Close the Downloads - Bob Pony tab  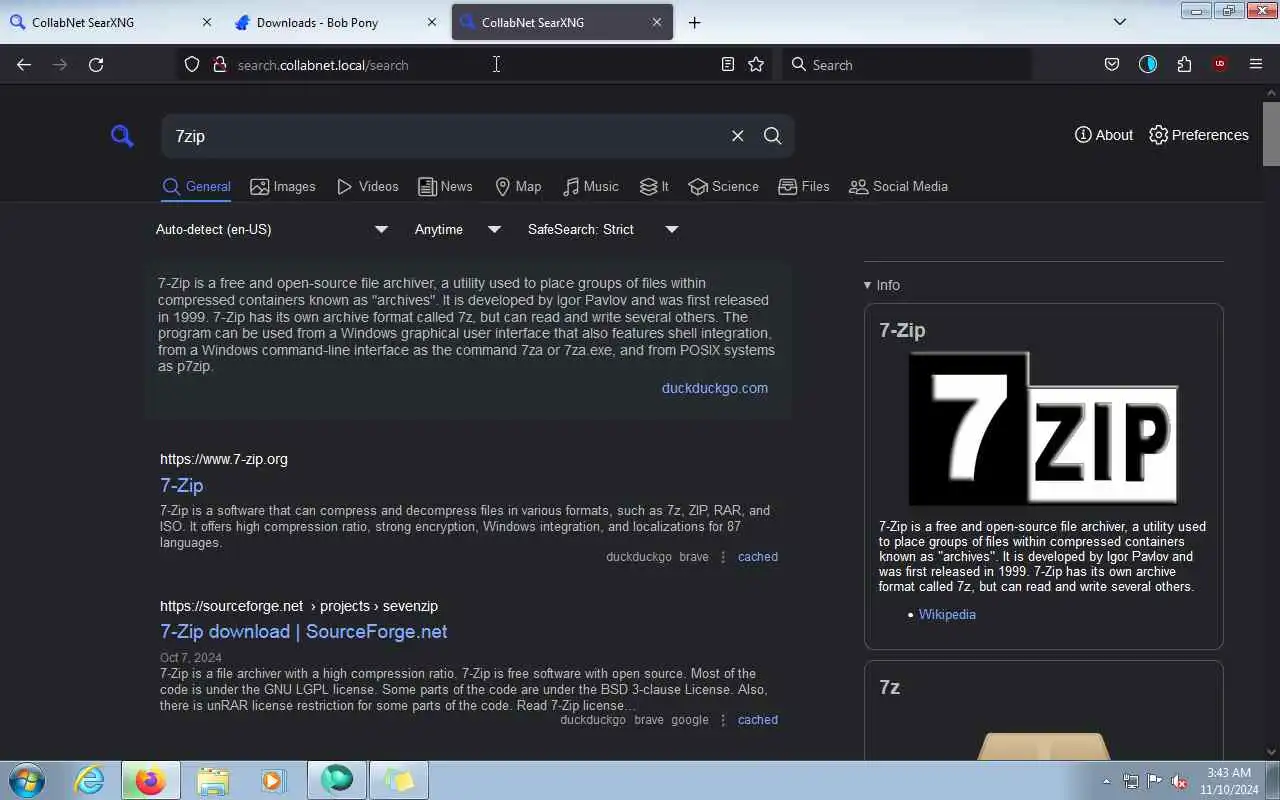(432, 22)
